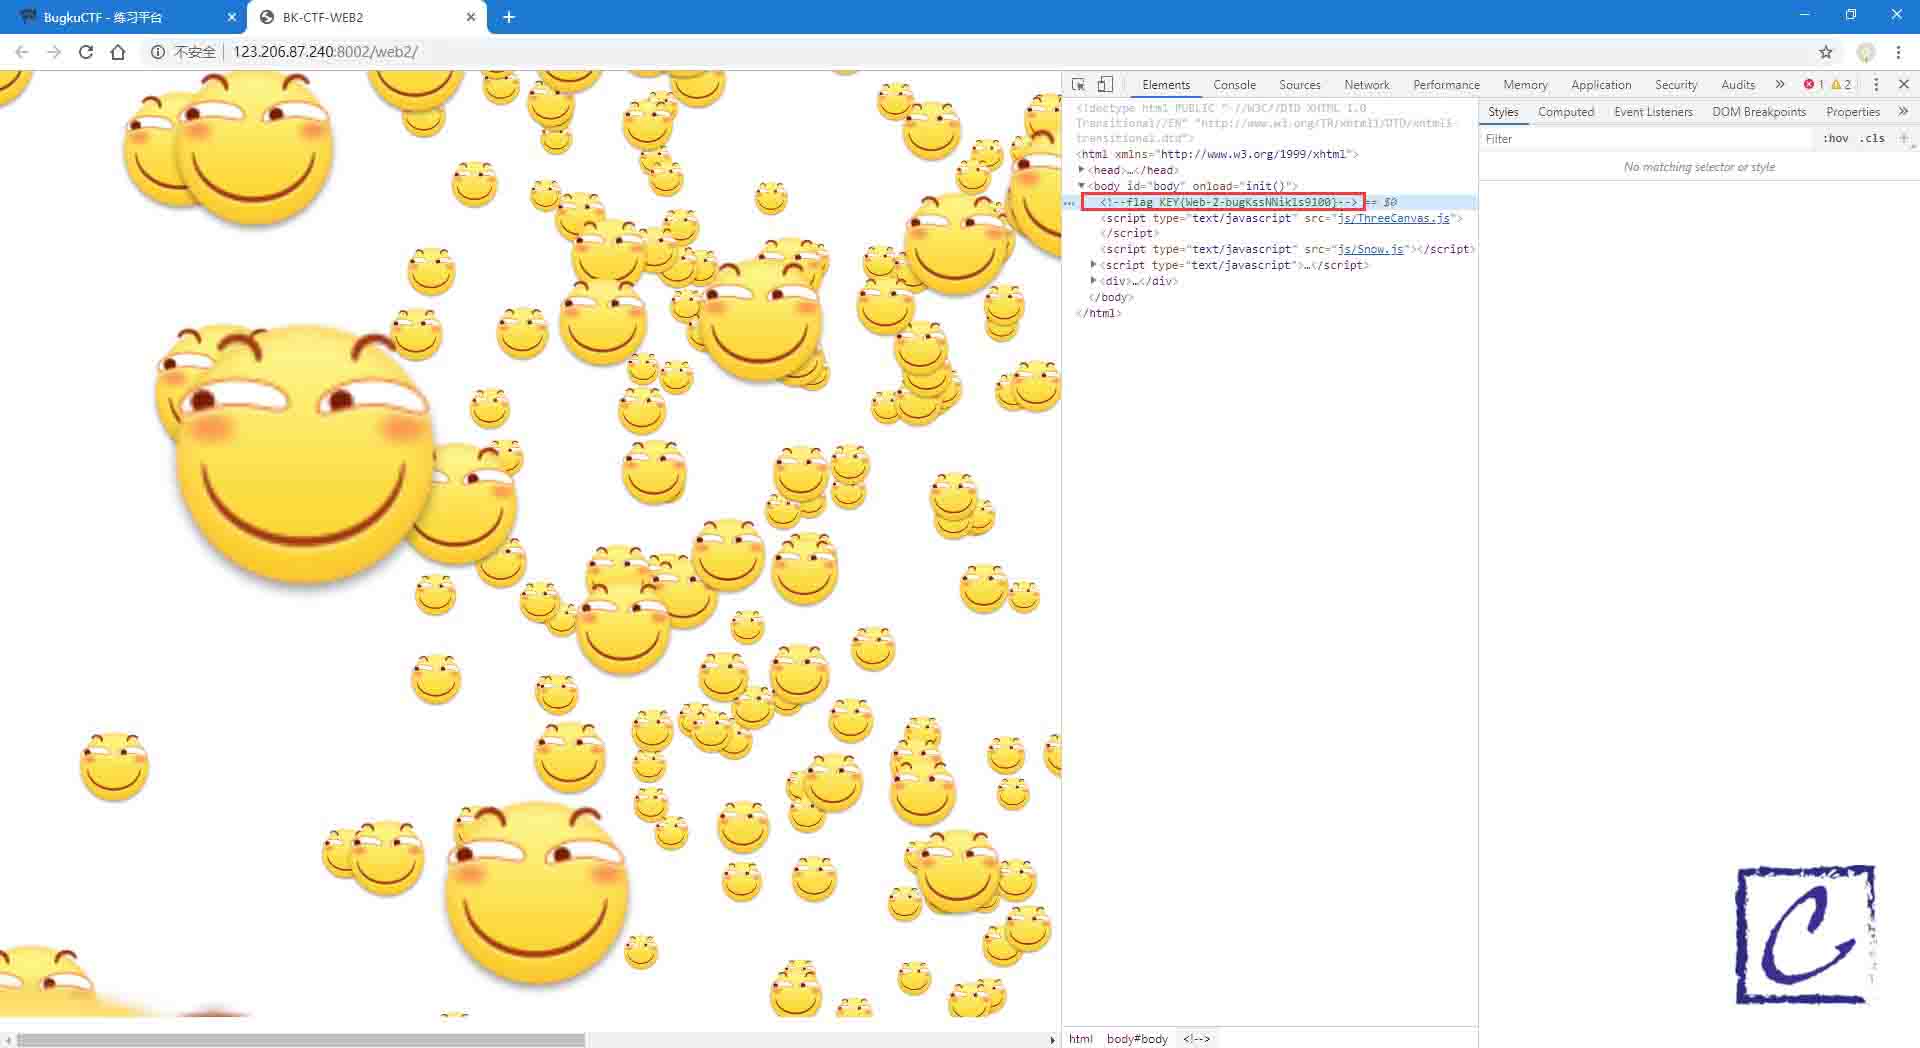Select the html xmlns element line

tap(1217, 154)
